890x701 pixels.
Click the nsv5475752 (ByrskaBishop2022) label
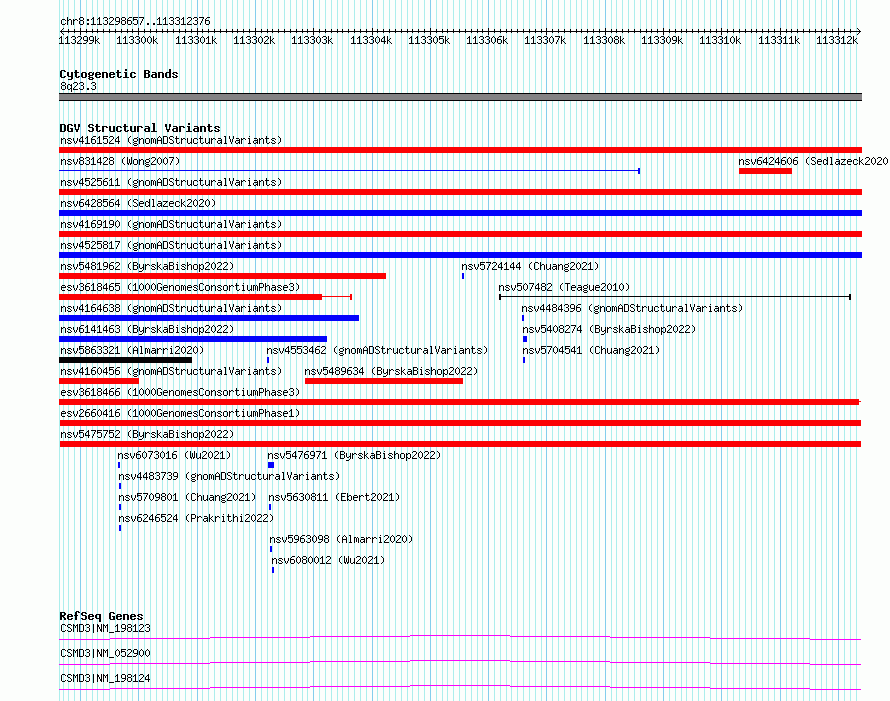coord(147,434)
